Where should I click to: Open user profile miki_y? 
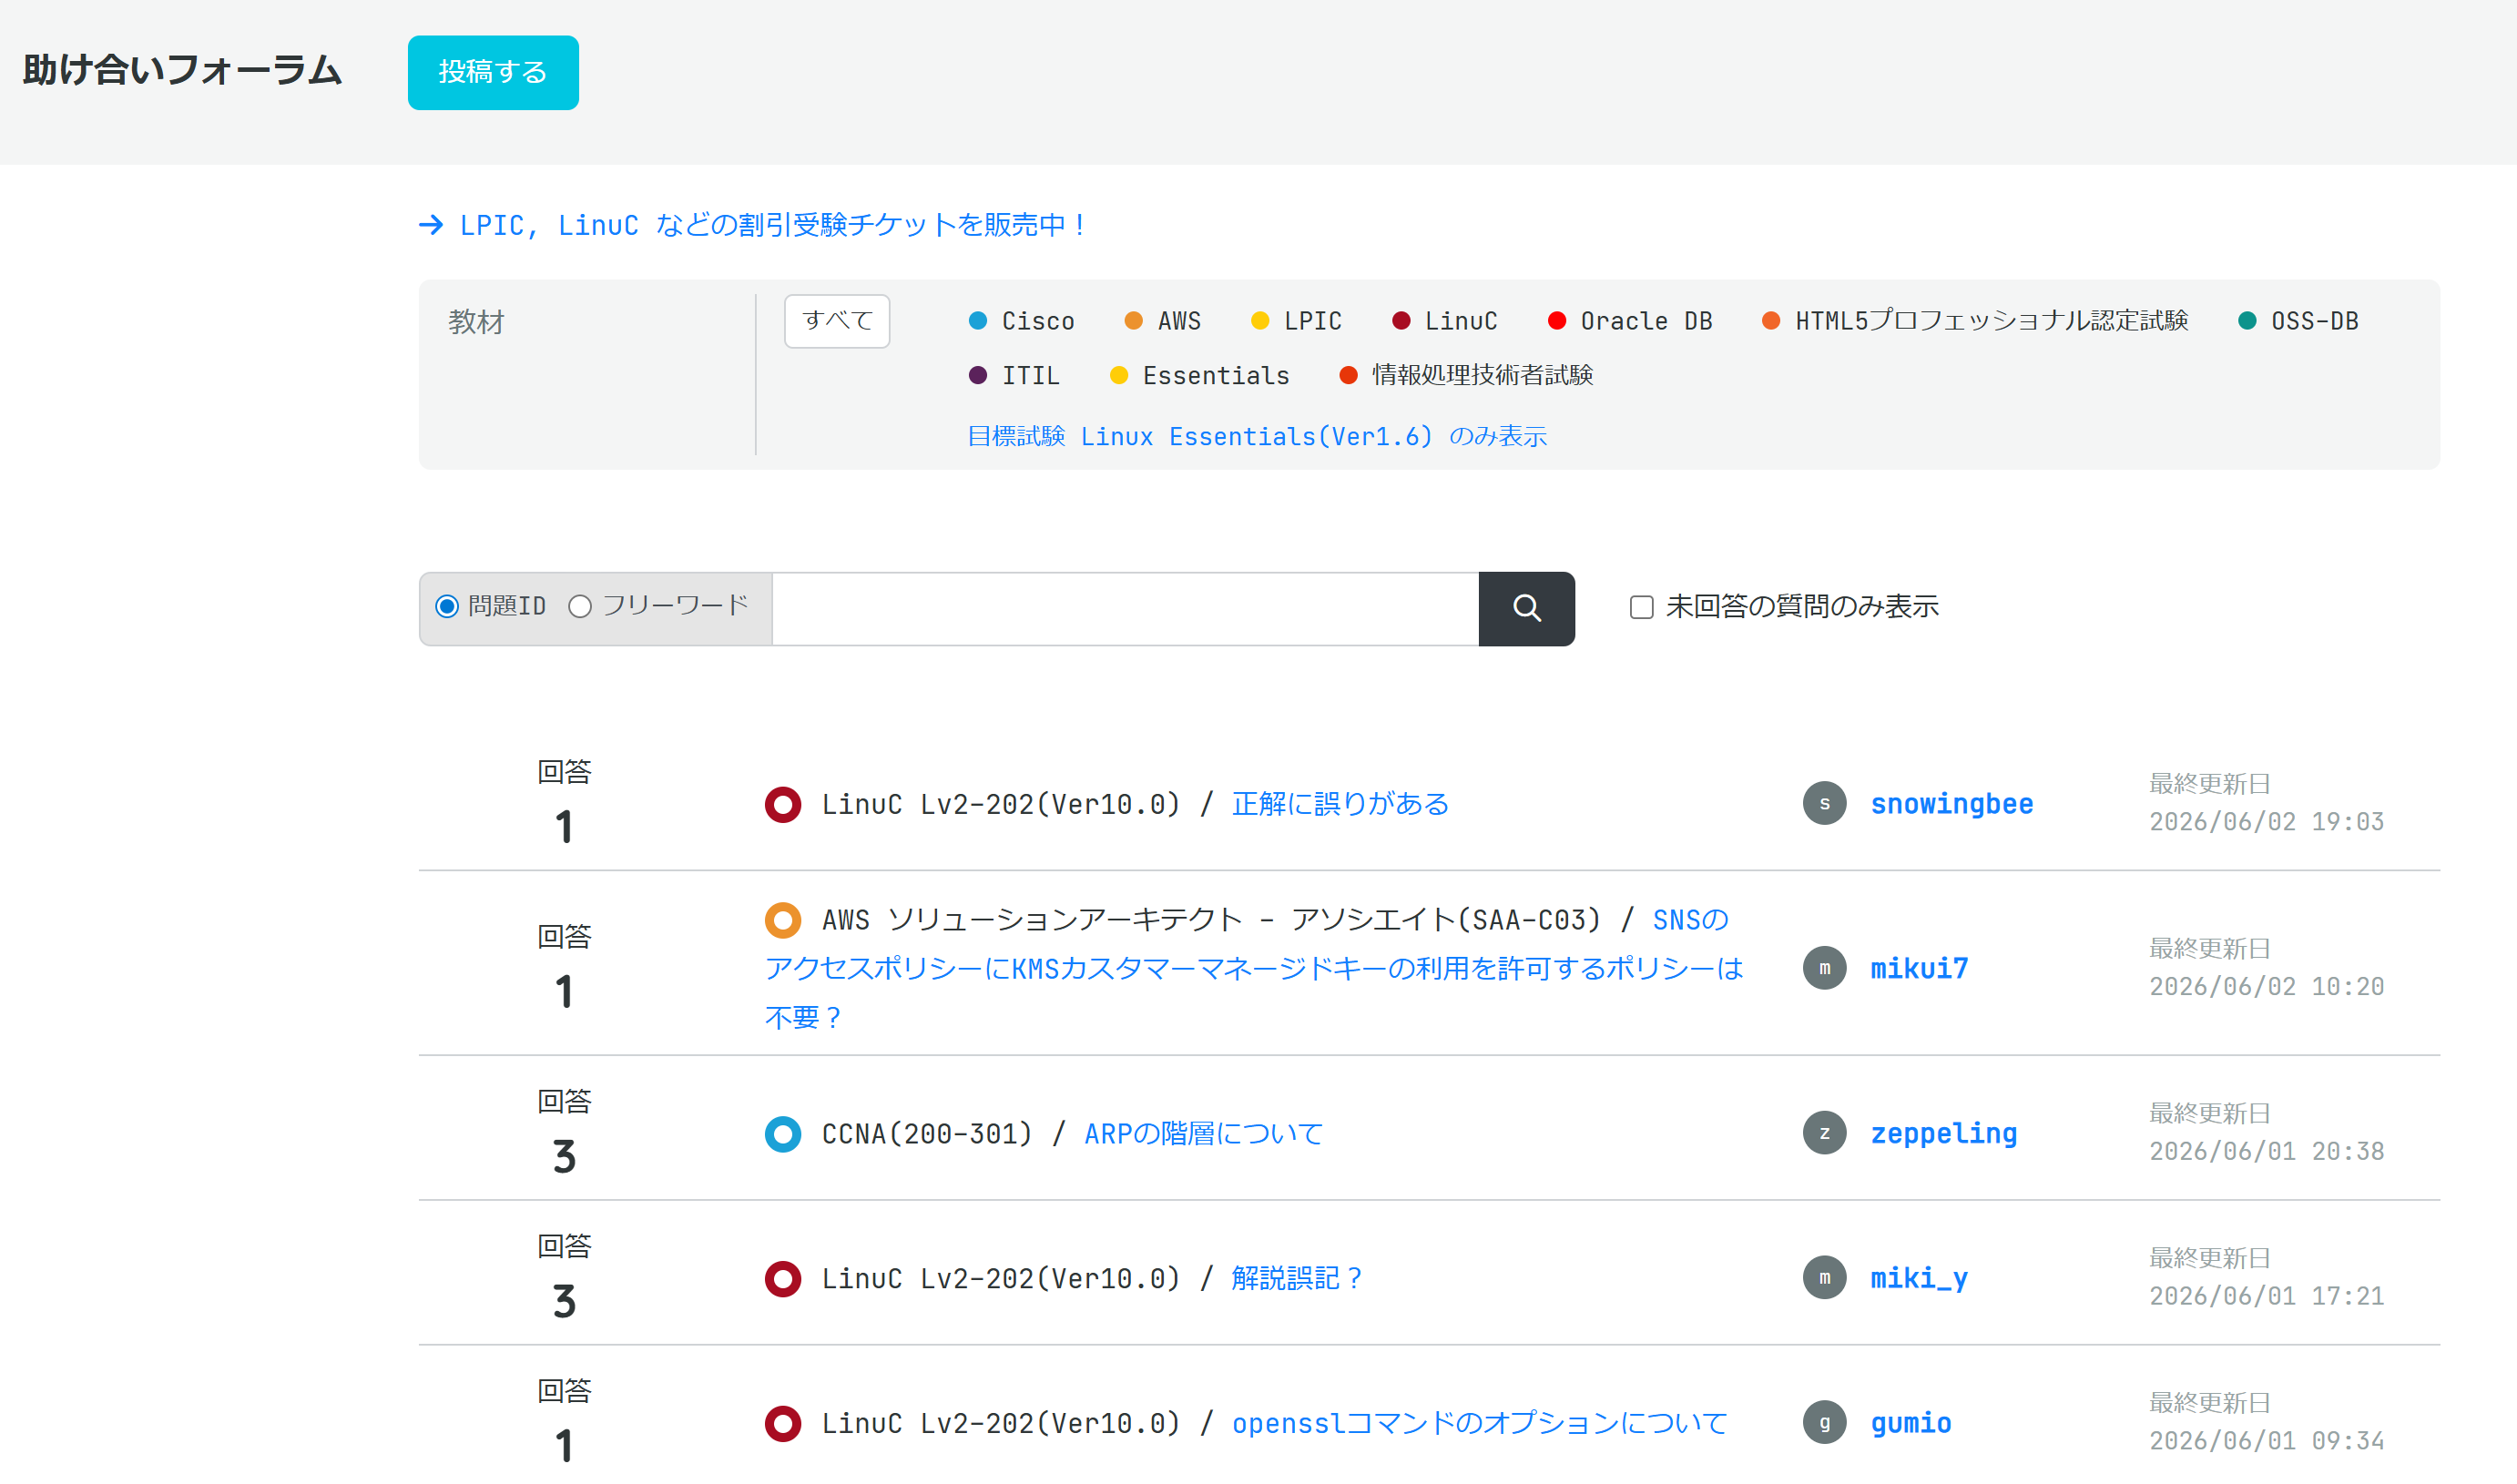(1919, 1279)
